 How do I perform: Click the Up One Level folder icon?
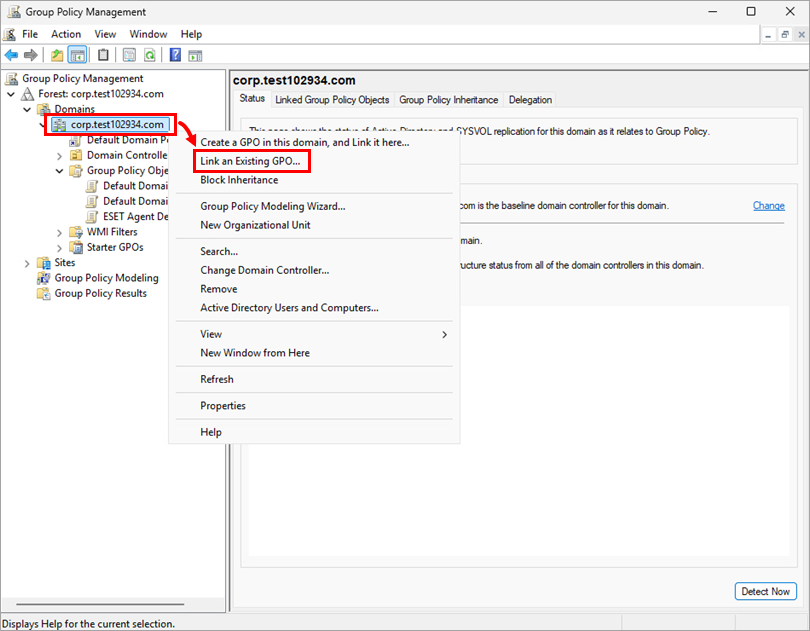57,55
